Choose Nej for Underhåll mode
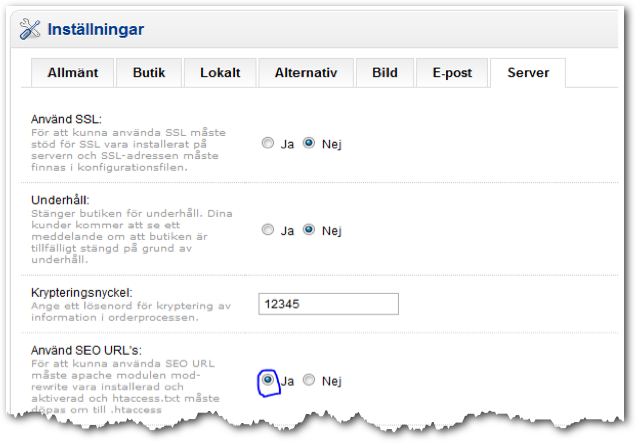Screen dimensions: 638x447 tap(309, 230)
